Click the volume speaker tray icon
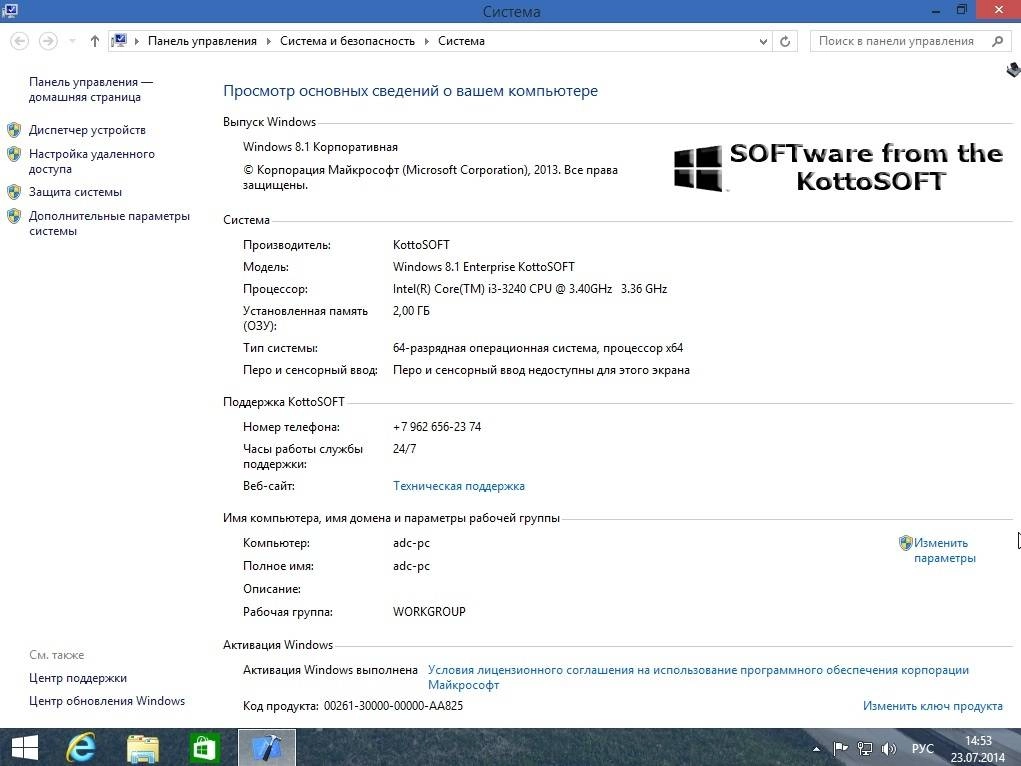Viewport: 1021px width, 766px height. coord(889,749)
